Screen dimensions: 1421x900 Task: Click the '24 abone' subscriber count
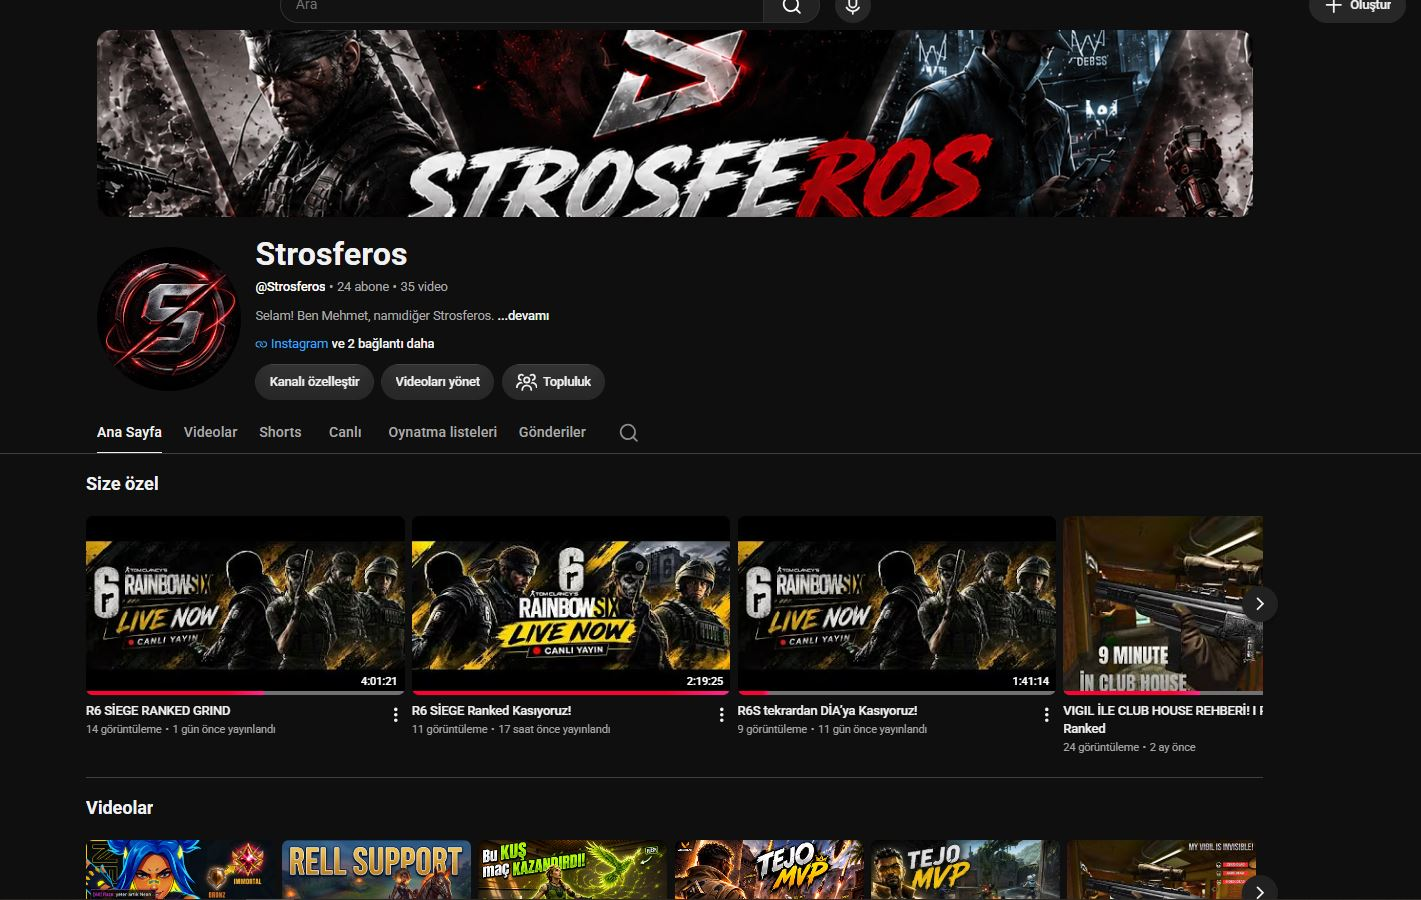point(363,287)
